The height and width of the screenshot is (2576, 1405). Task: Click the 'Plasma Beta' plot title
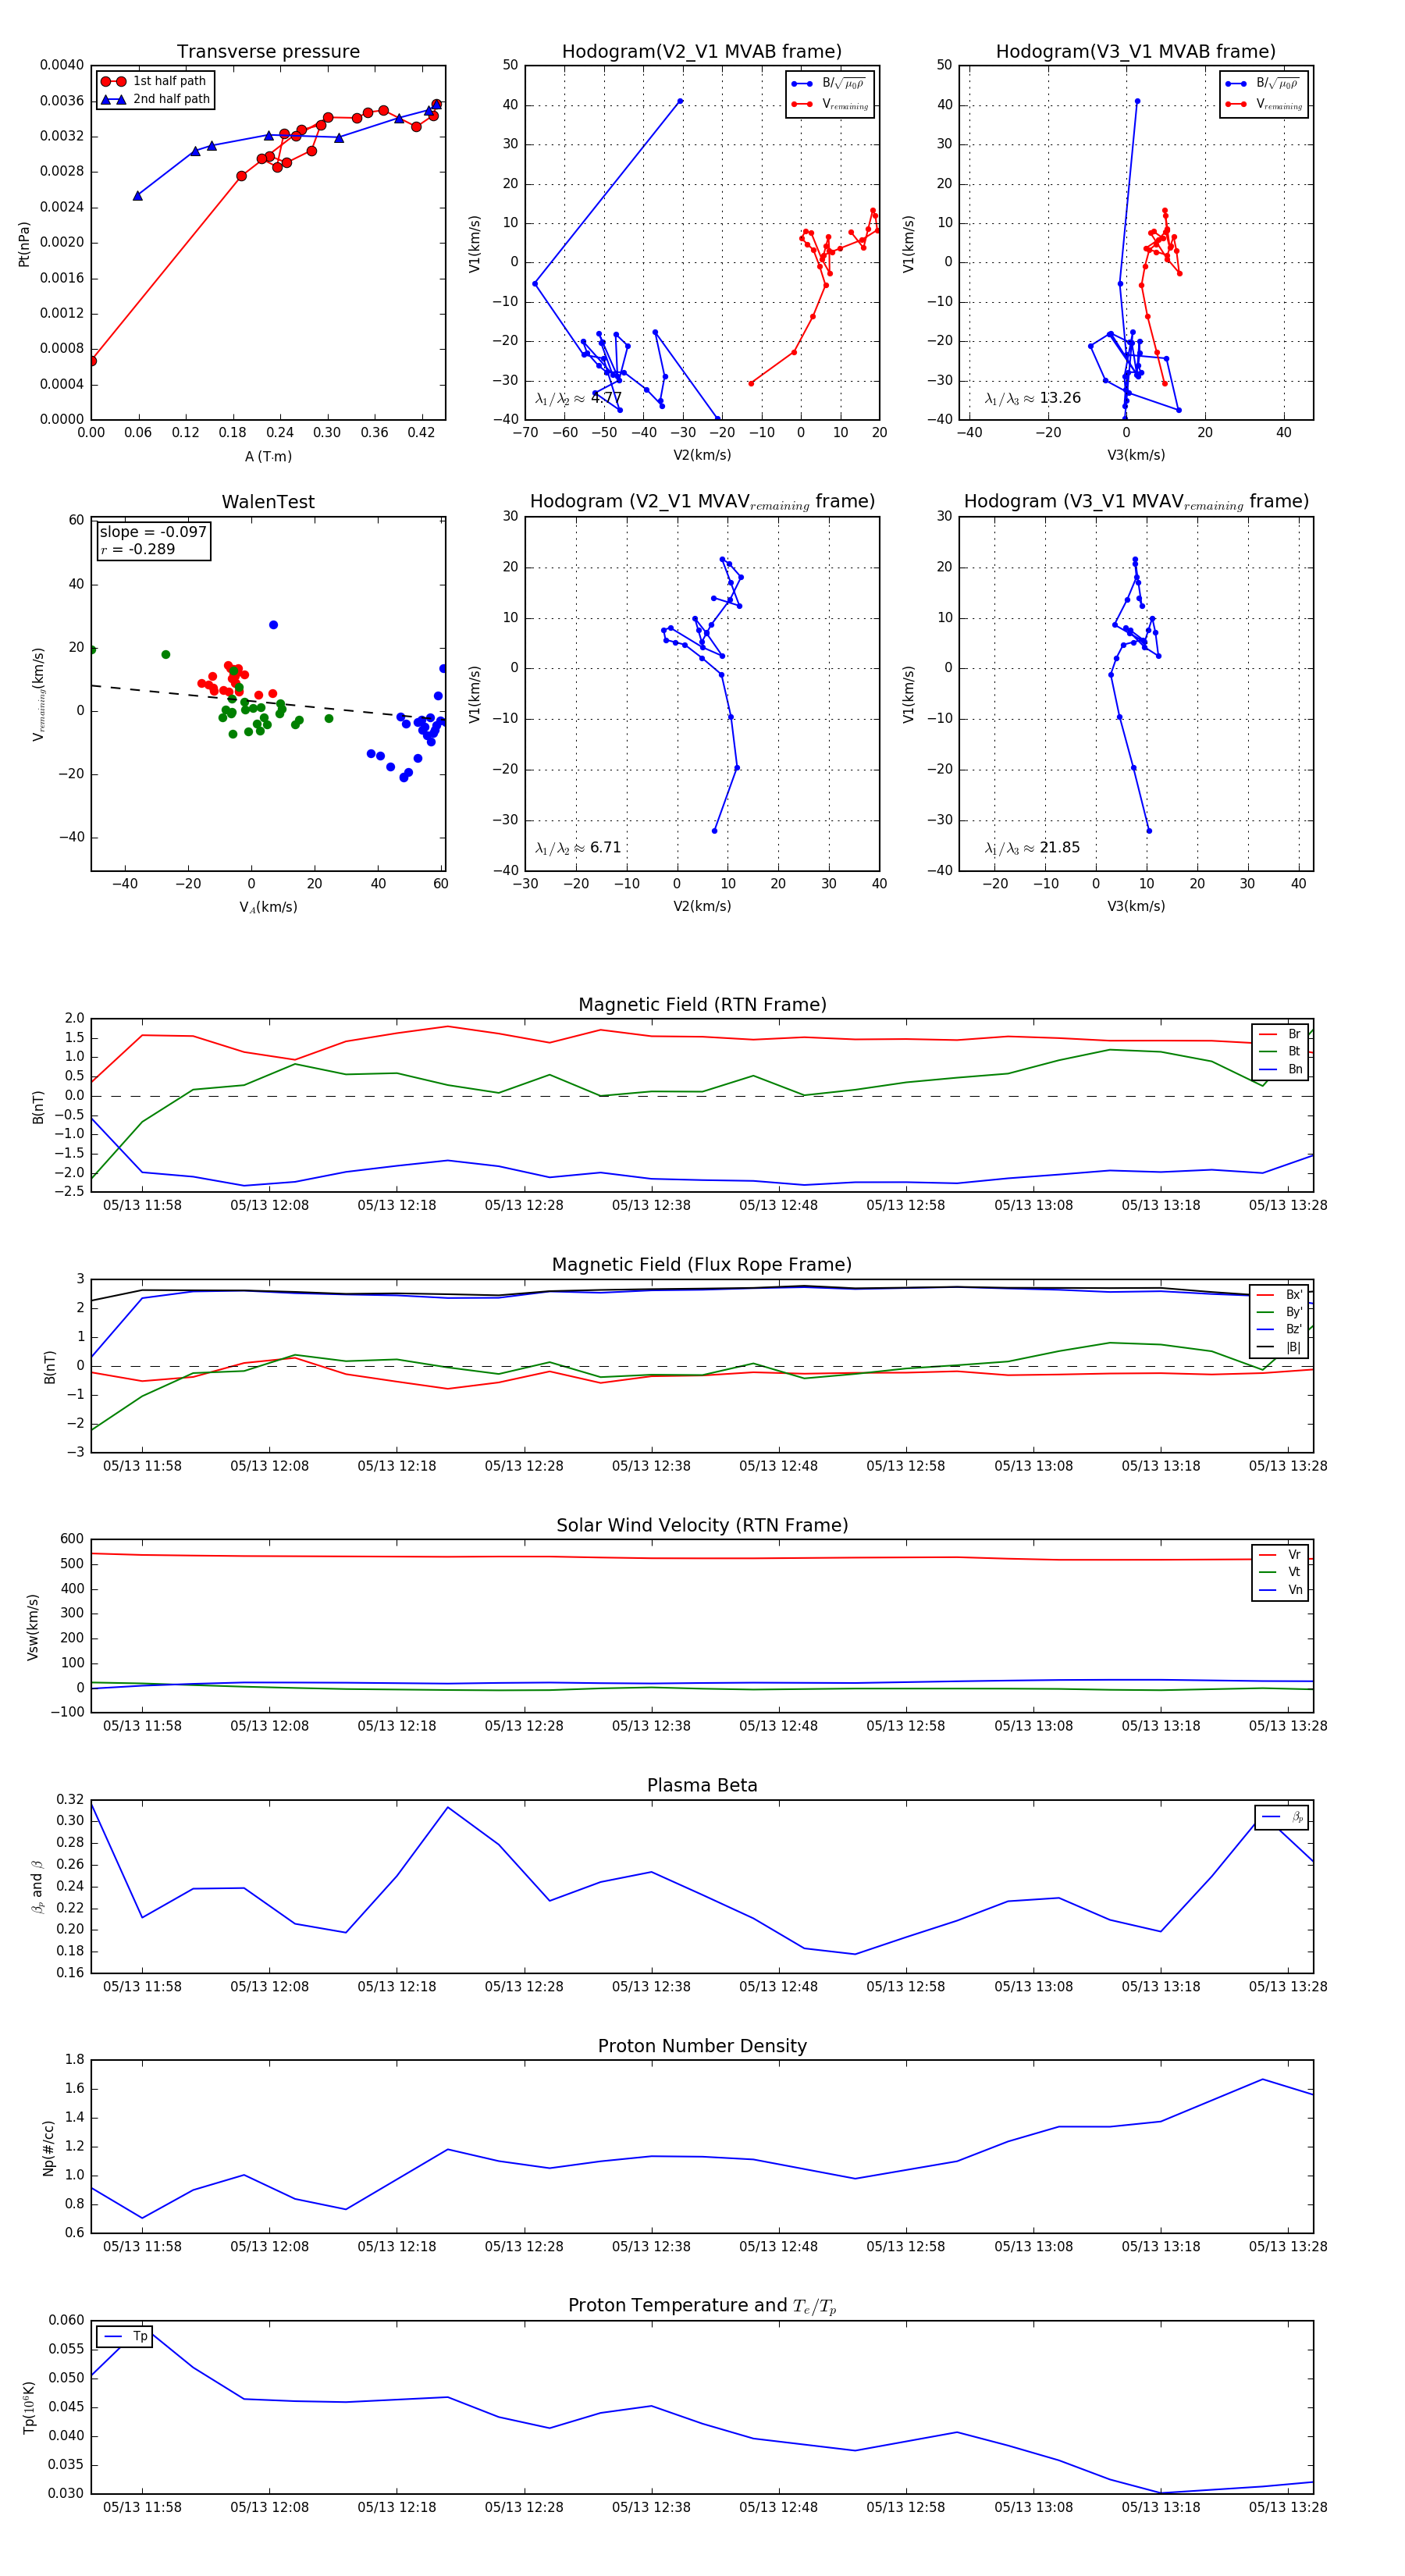pos(702,1785)
